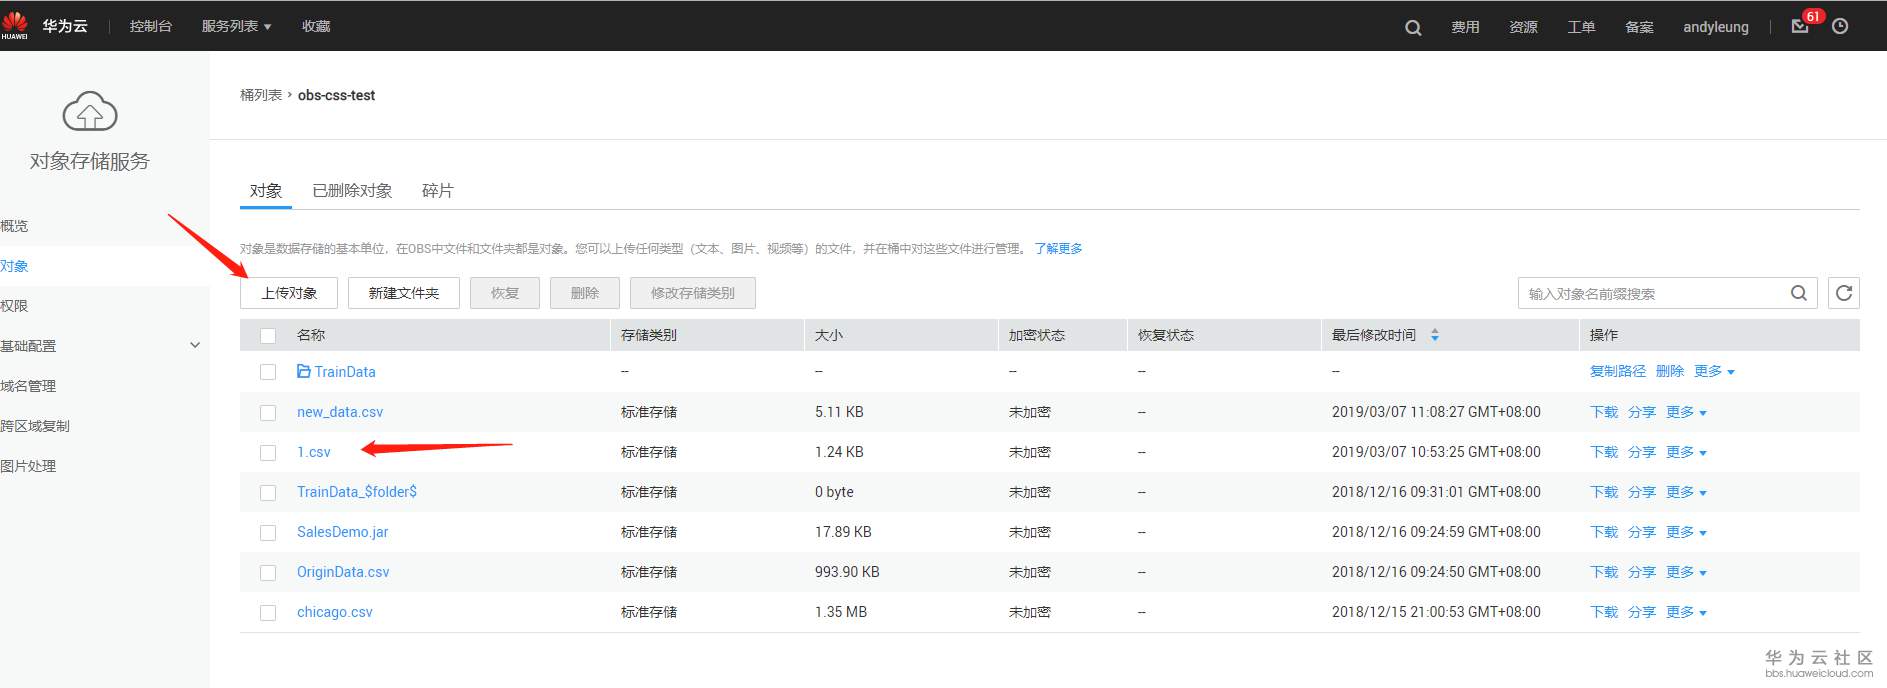The width and height of the screenshot is (1887, 688).
Task: Check the TrainData folder row
Action: pos(268,372)
